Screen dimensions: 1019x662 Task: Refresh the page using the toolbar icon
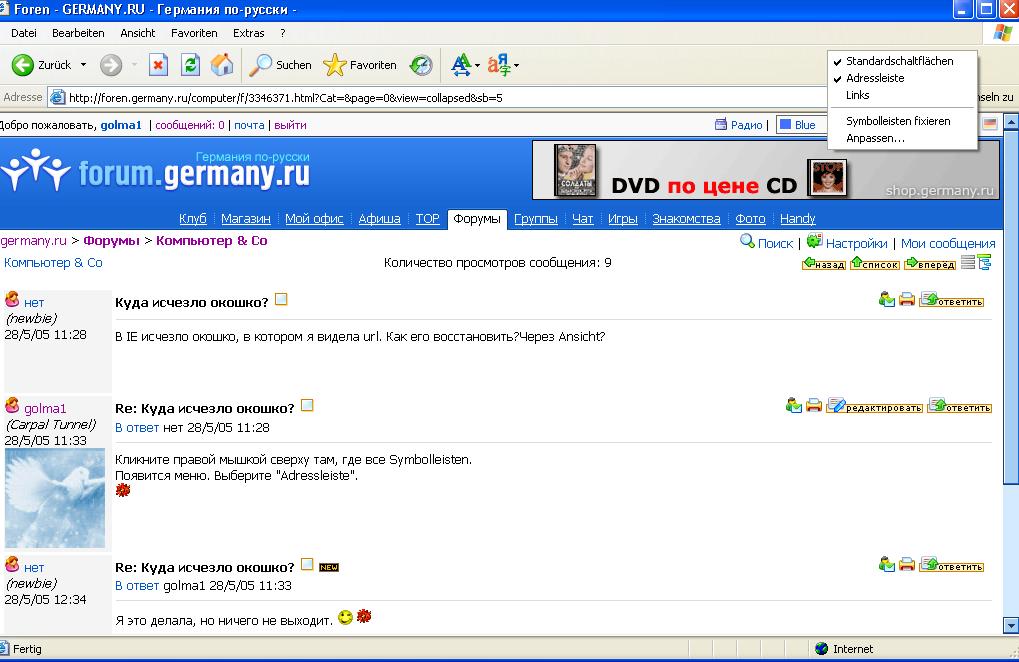(190, 65)
